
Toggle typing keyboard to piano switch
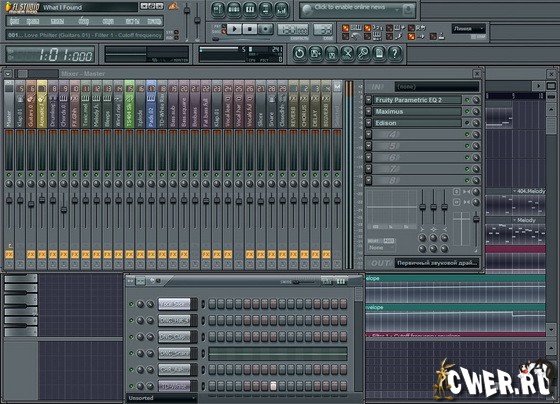(346, 28)
